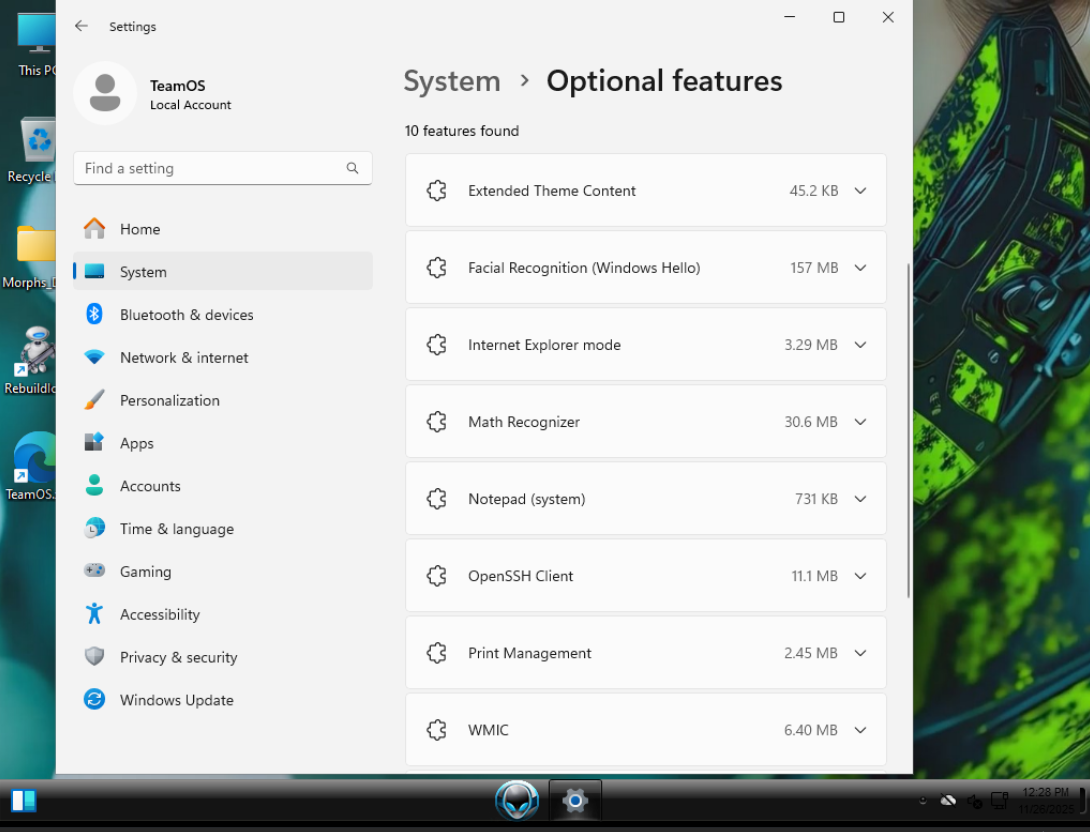The width and height of the screenshot is (1090, 832).
Task: Open the Accounts settings page
Action: click(150, 486)
